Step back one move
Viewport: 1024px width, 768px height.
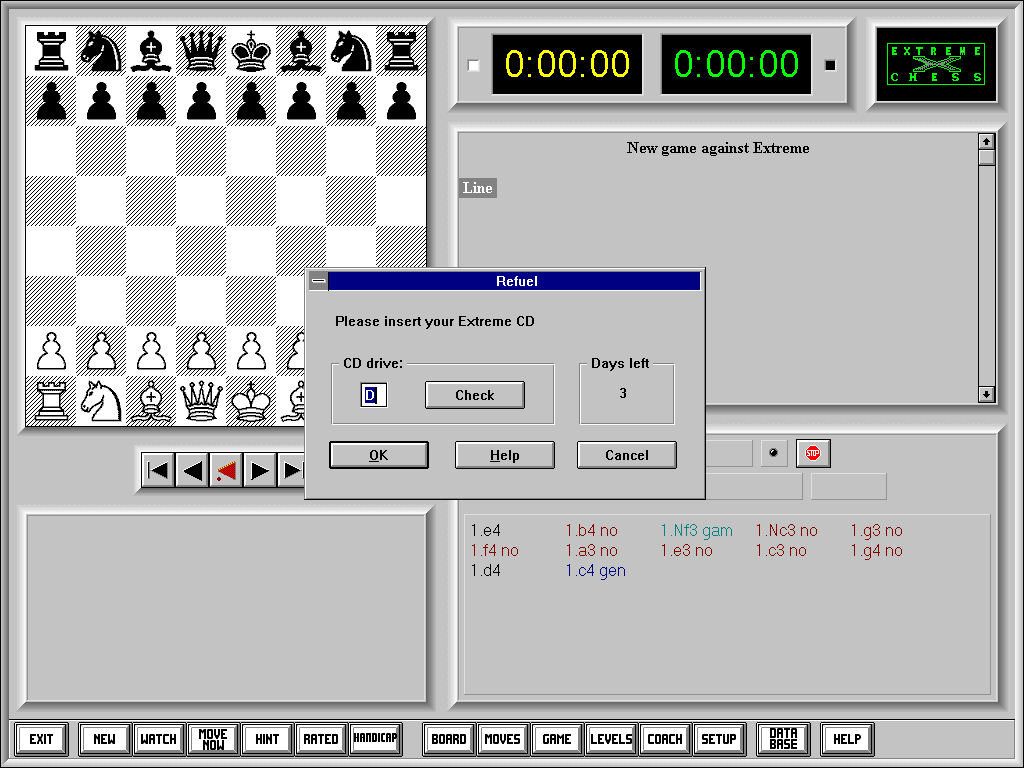[192, 470]
